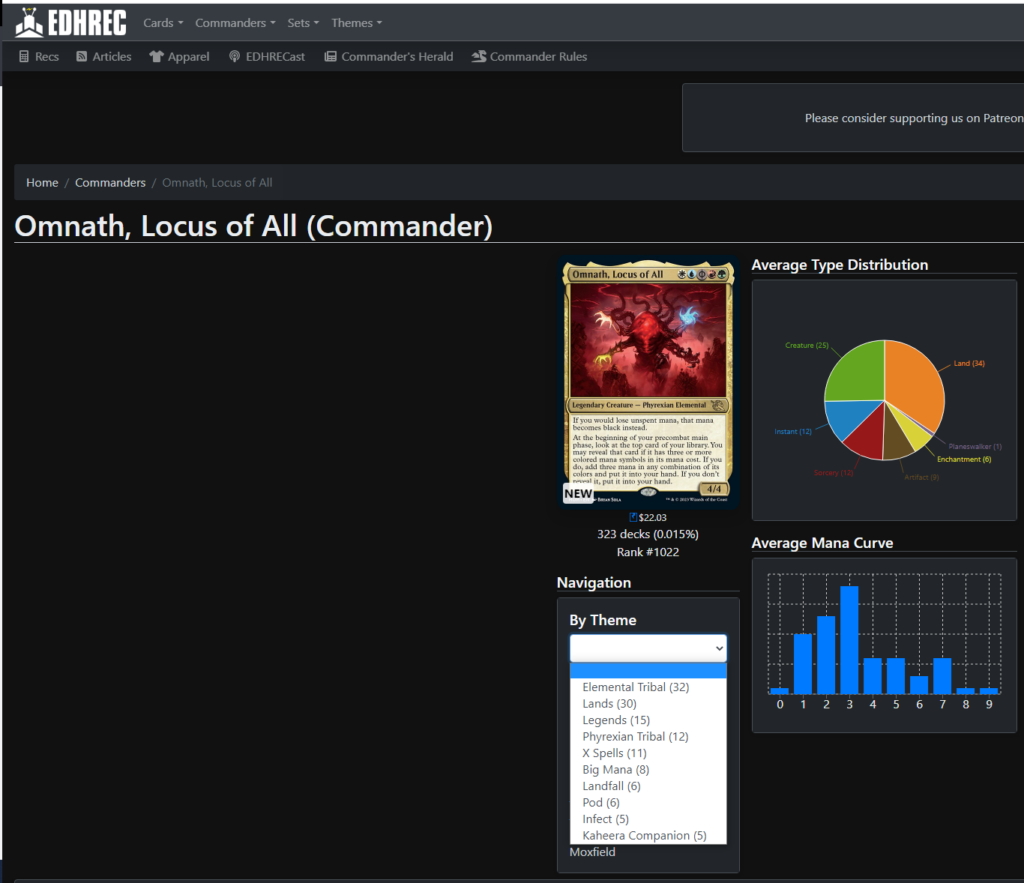
Task: Click the "Rank #1022" text
Action: 648,552
